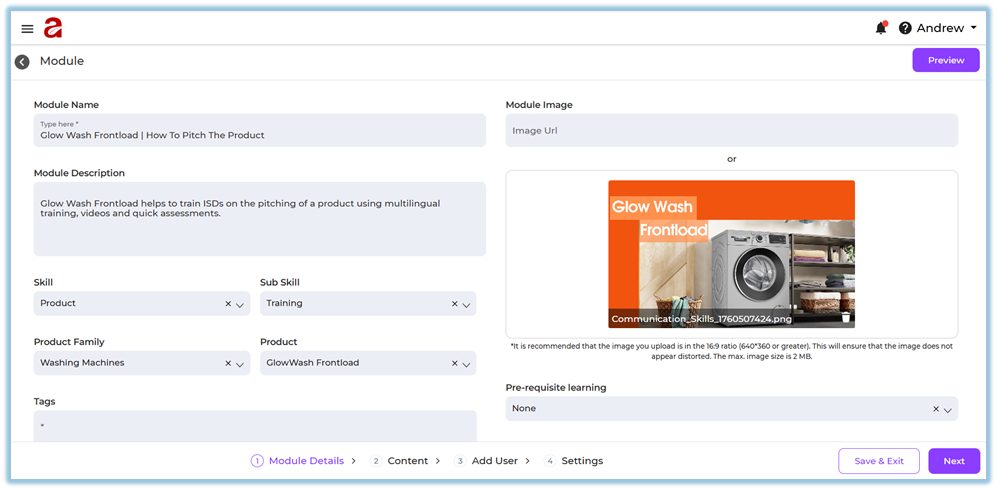Viewport: 997px width, 490px height.
Task: Delete the uploaded image with trash icon
Action: 846,318
